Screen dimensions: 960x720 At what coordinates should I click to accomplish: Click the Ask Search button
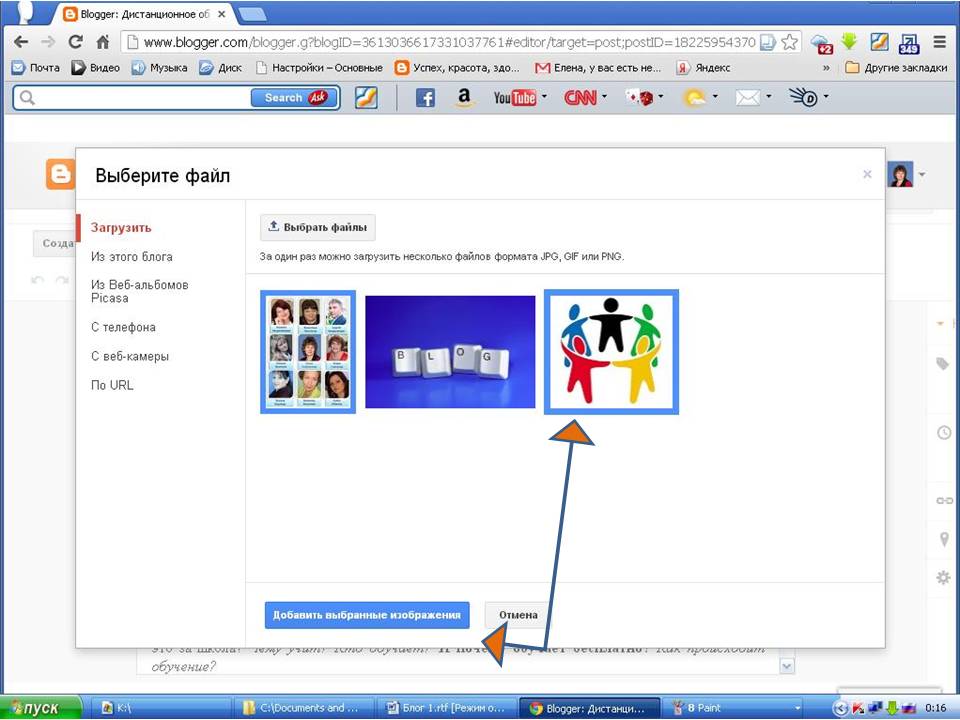click(294, 97)
